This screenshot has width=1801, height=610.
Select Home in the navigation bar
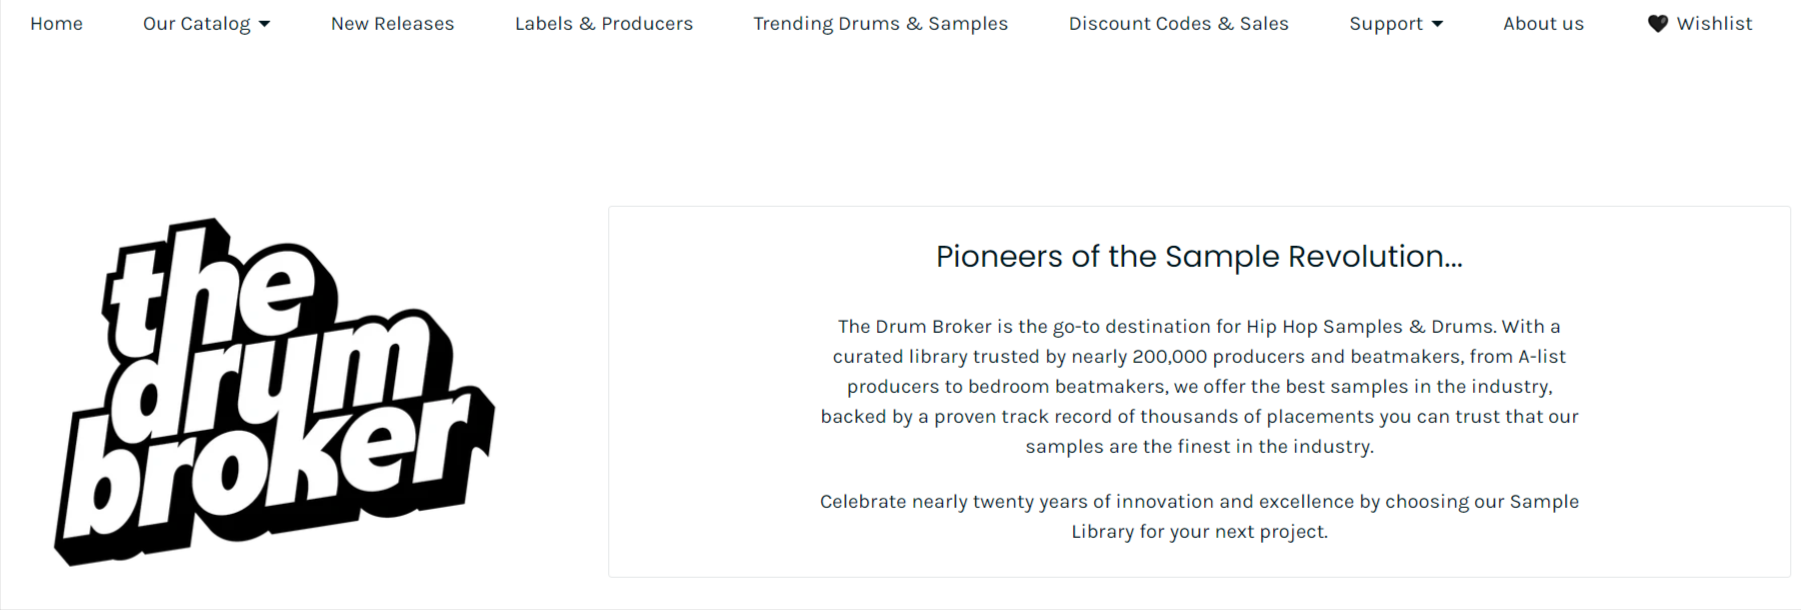57,23
